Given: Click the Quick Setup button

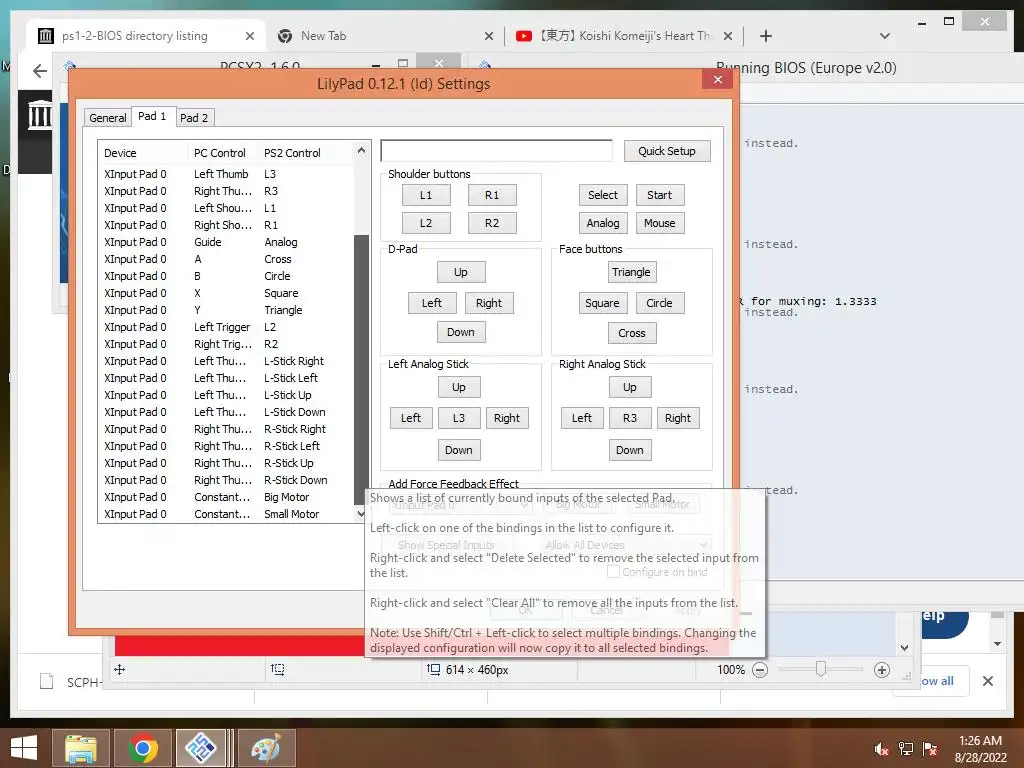Looking at the screenshot, I should (667, 151).
